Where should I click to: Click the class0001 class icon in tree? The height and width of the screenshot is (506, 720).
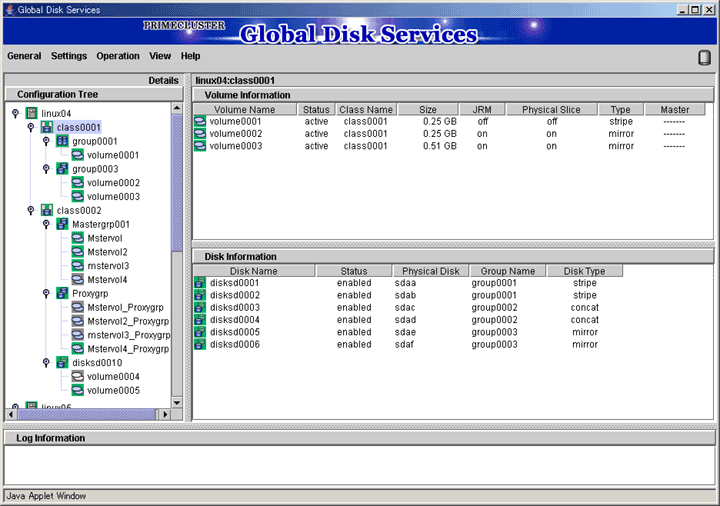tap(47, 127)
